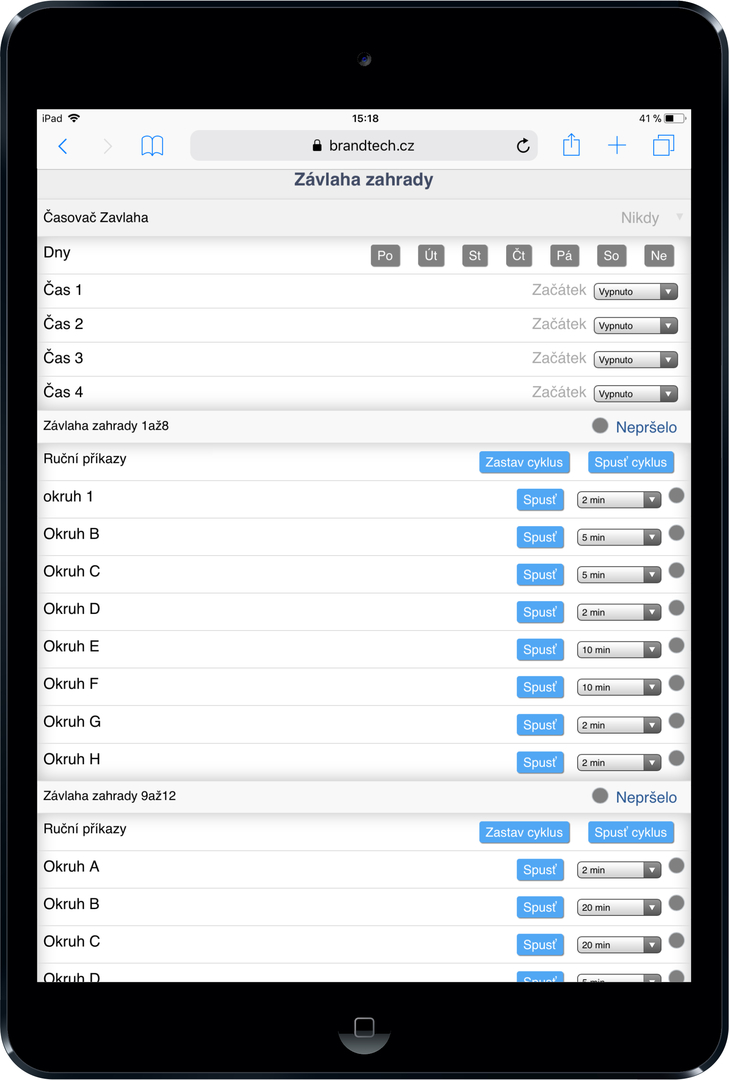Toggle the Po day button
The height and width of the screenshot is (1080, 729).
[385, 256]
